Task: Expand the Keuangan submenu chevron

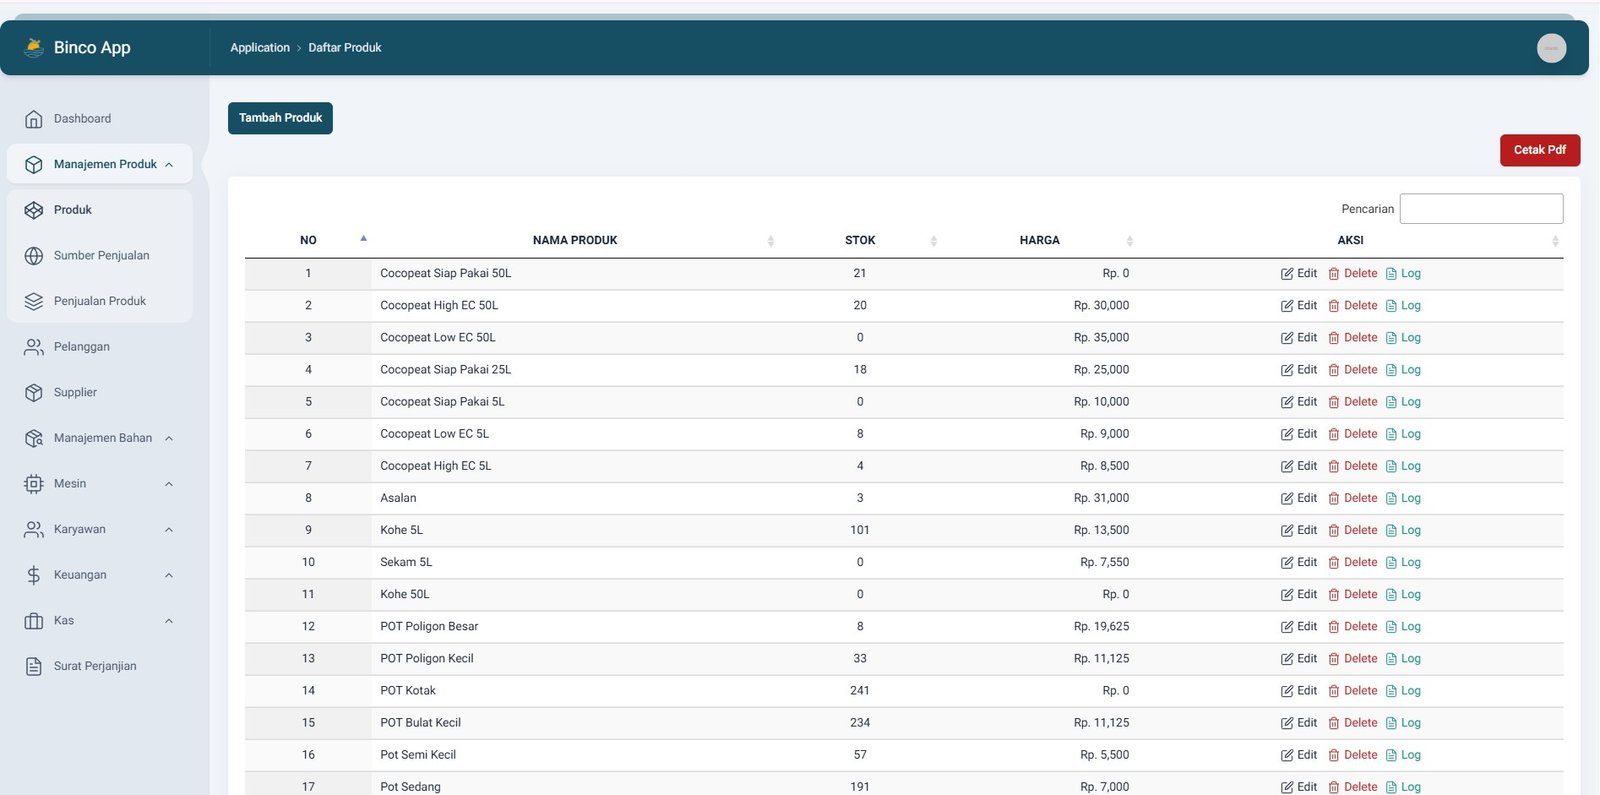Action: pos(169,575)
